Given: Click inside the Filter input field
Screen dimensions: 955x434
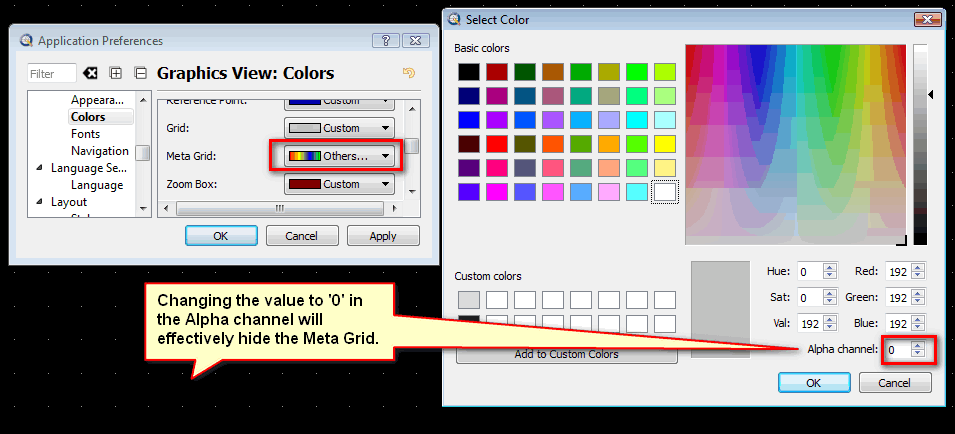Looking at the screenshot, I should pos(52,74).
